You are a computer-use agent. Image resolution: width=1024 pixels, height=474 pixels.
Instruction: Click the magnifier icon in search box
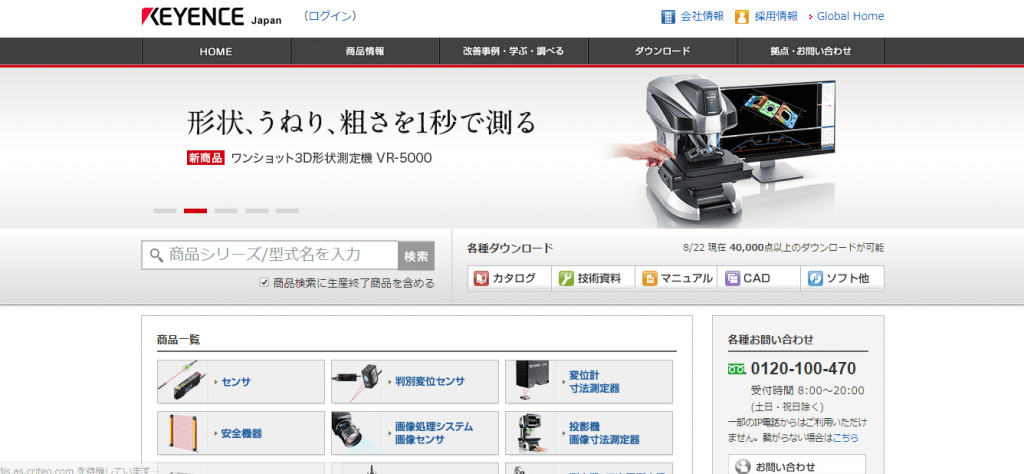156,255
